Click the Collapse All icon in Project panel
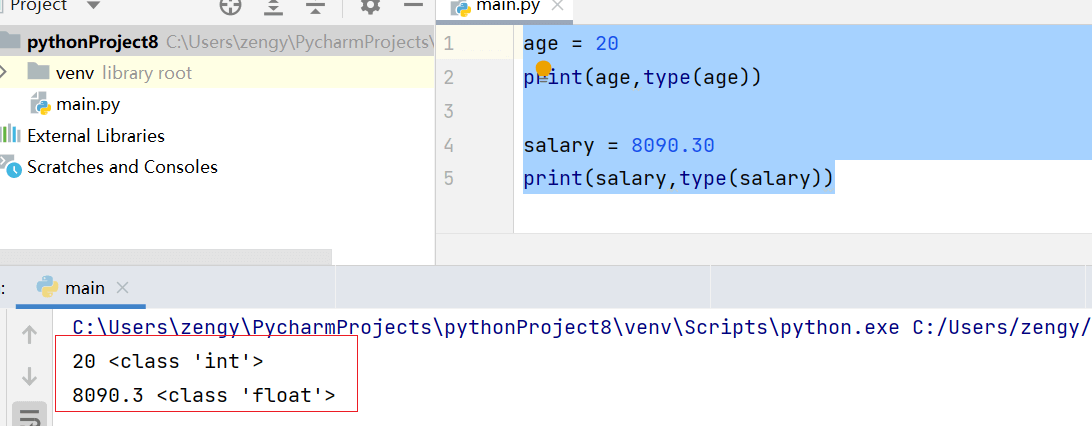 (315, 7)
